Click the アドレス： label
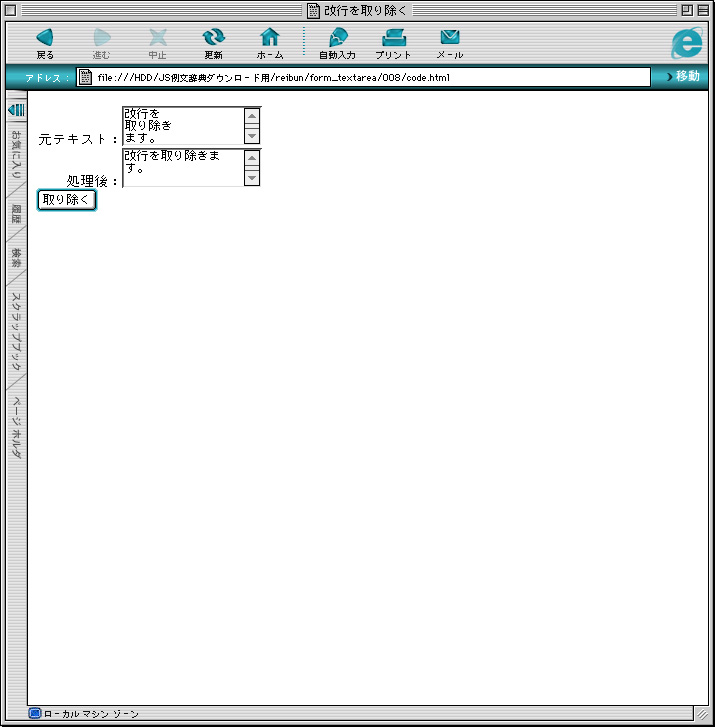715x727 pixels. pos(47,78)
